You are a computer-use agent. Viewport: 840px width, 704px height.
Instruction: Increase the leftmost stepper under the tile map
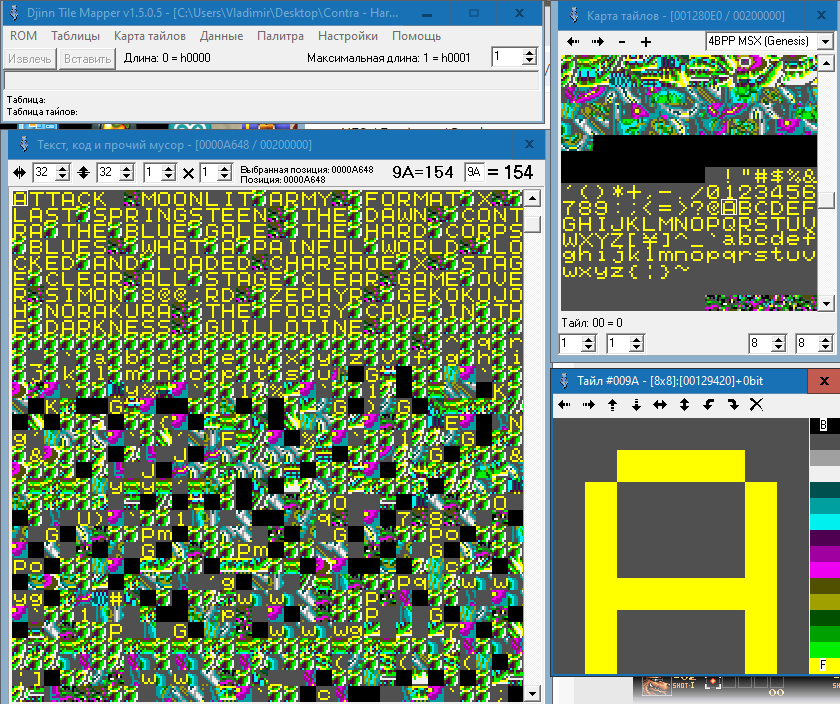[588, 339]
